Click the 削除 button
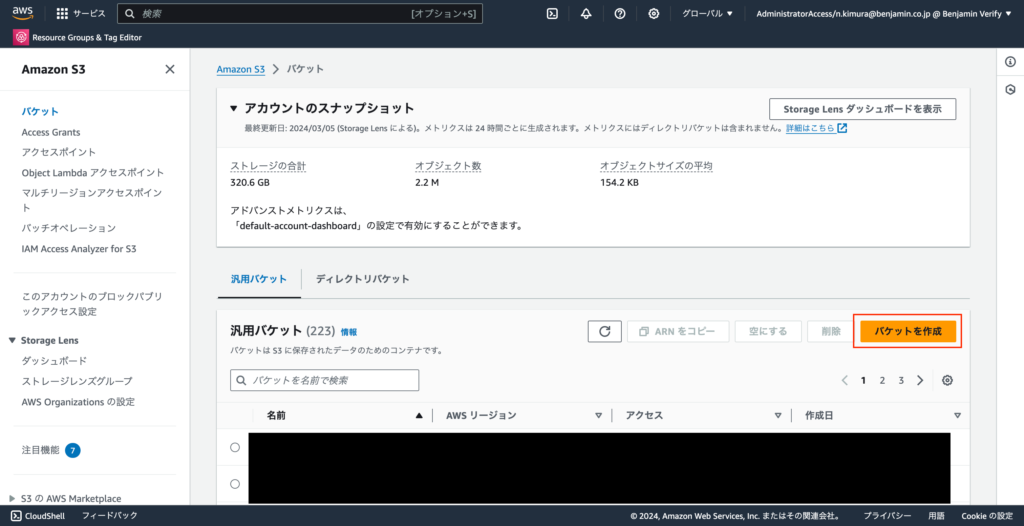This screenshot has width=1024, height=526. pos(831,331)
